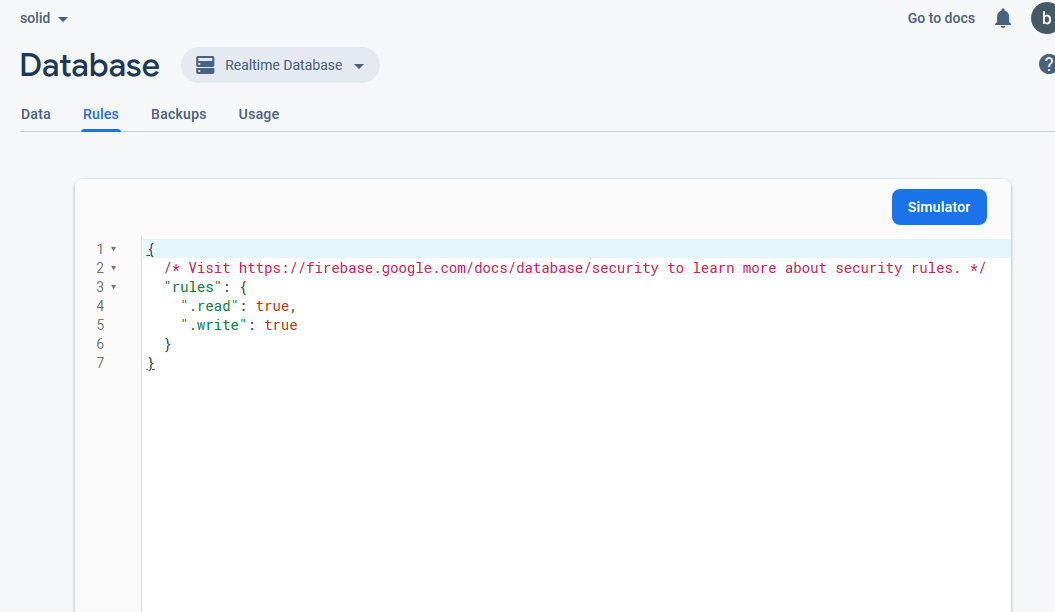Viewport: 1055px width, 612px height.
Task: Fold the comment at line 2
Action: point(114,268)
